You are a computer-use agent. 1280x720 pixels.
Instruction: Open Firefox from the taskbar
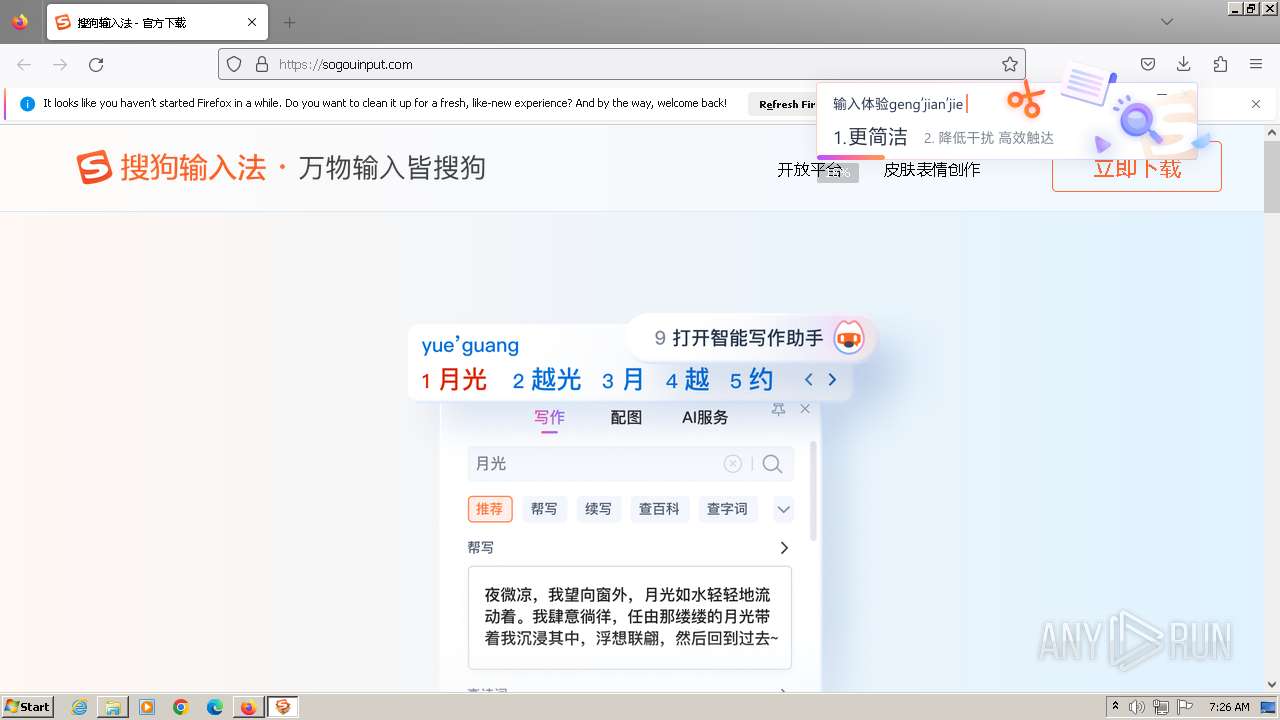[248, 707]
